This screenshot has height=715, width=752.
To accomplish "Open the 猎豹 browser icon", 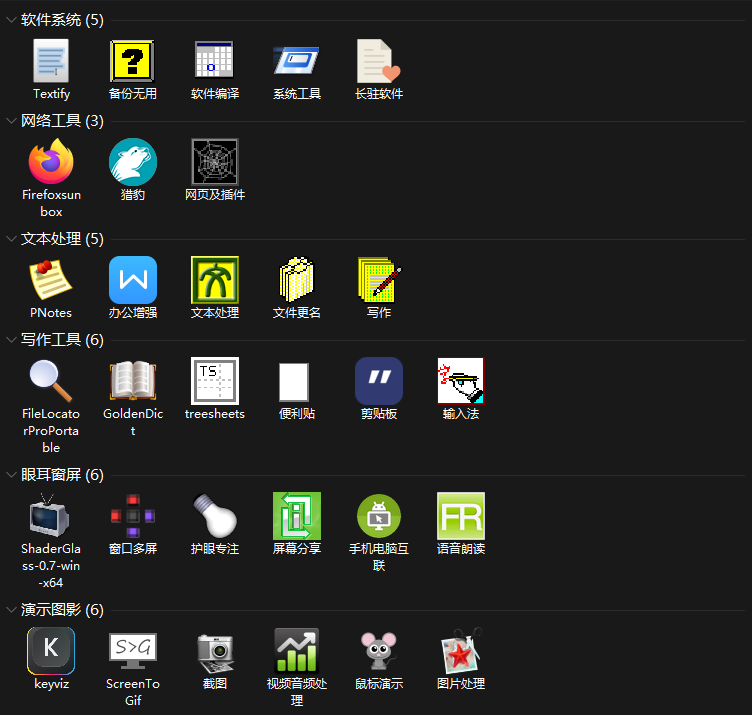I will tap(133, 162).
